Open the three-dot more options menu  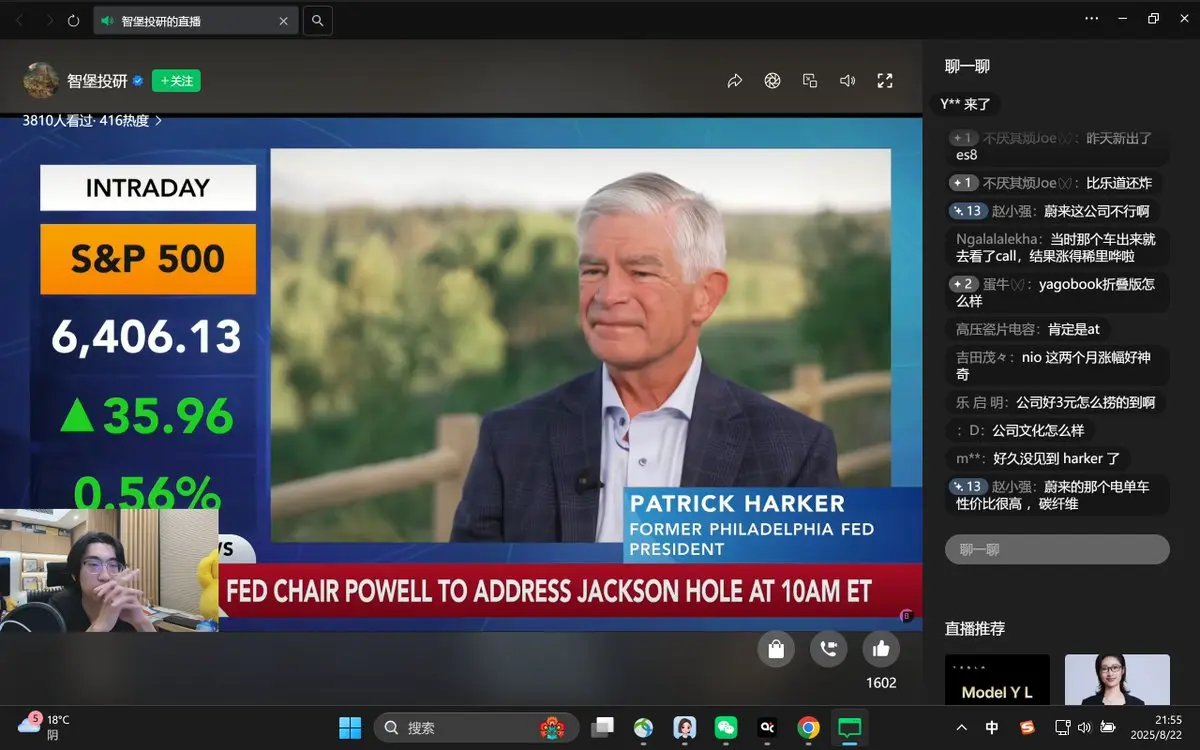[x=1092, y=19]
